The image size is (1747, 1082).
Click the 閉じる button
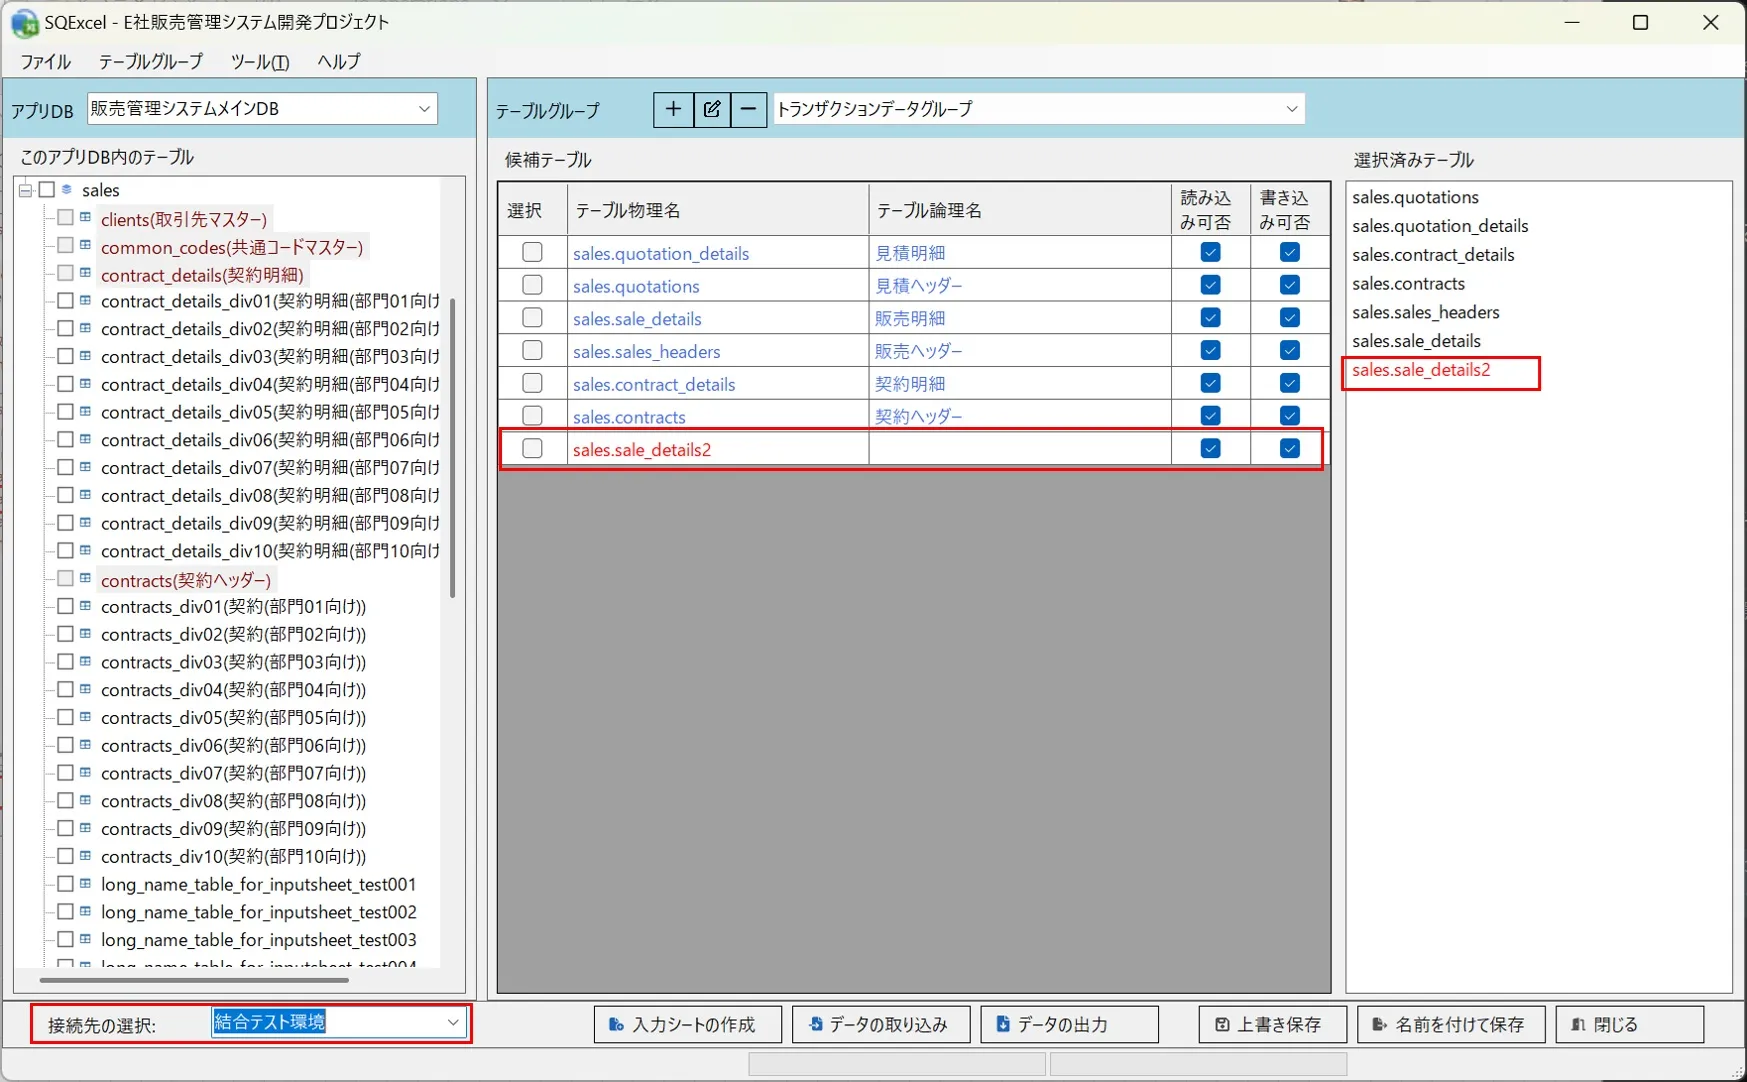tap(1630, 1024)
